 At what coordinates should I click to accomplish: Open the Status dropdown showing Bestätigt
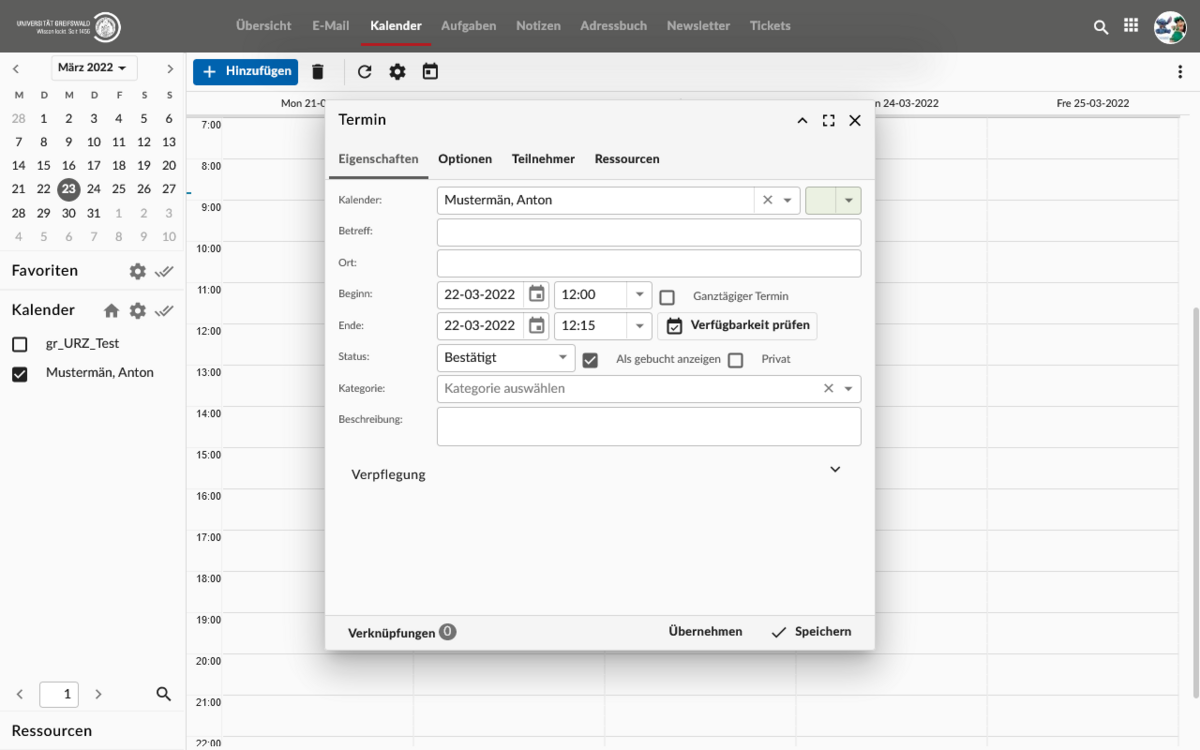point(505,358)
